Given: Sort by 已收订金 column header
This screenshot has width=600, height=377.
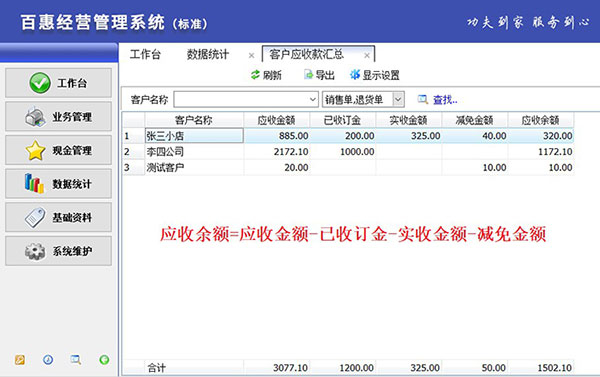Looking at the screenshot, I should click(342, 120).
